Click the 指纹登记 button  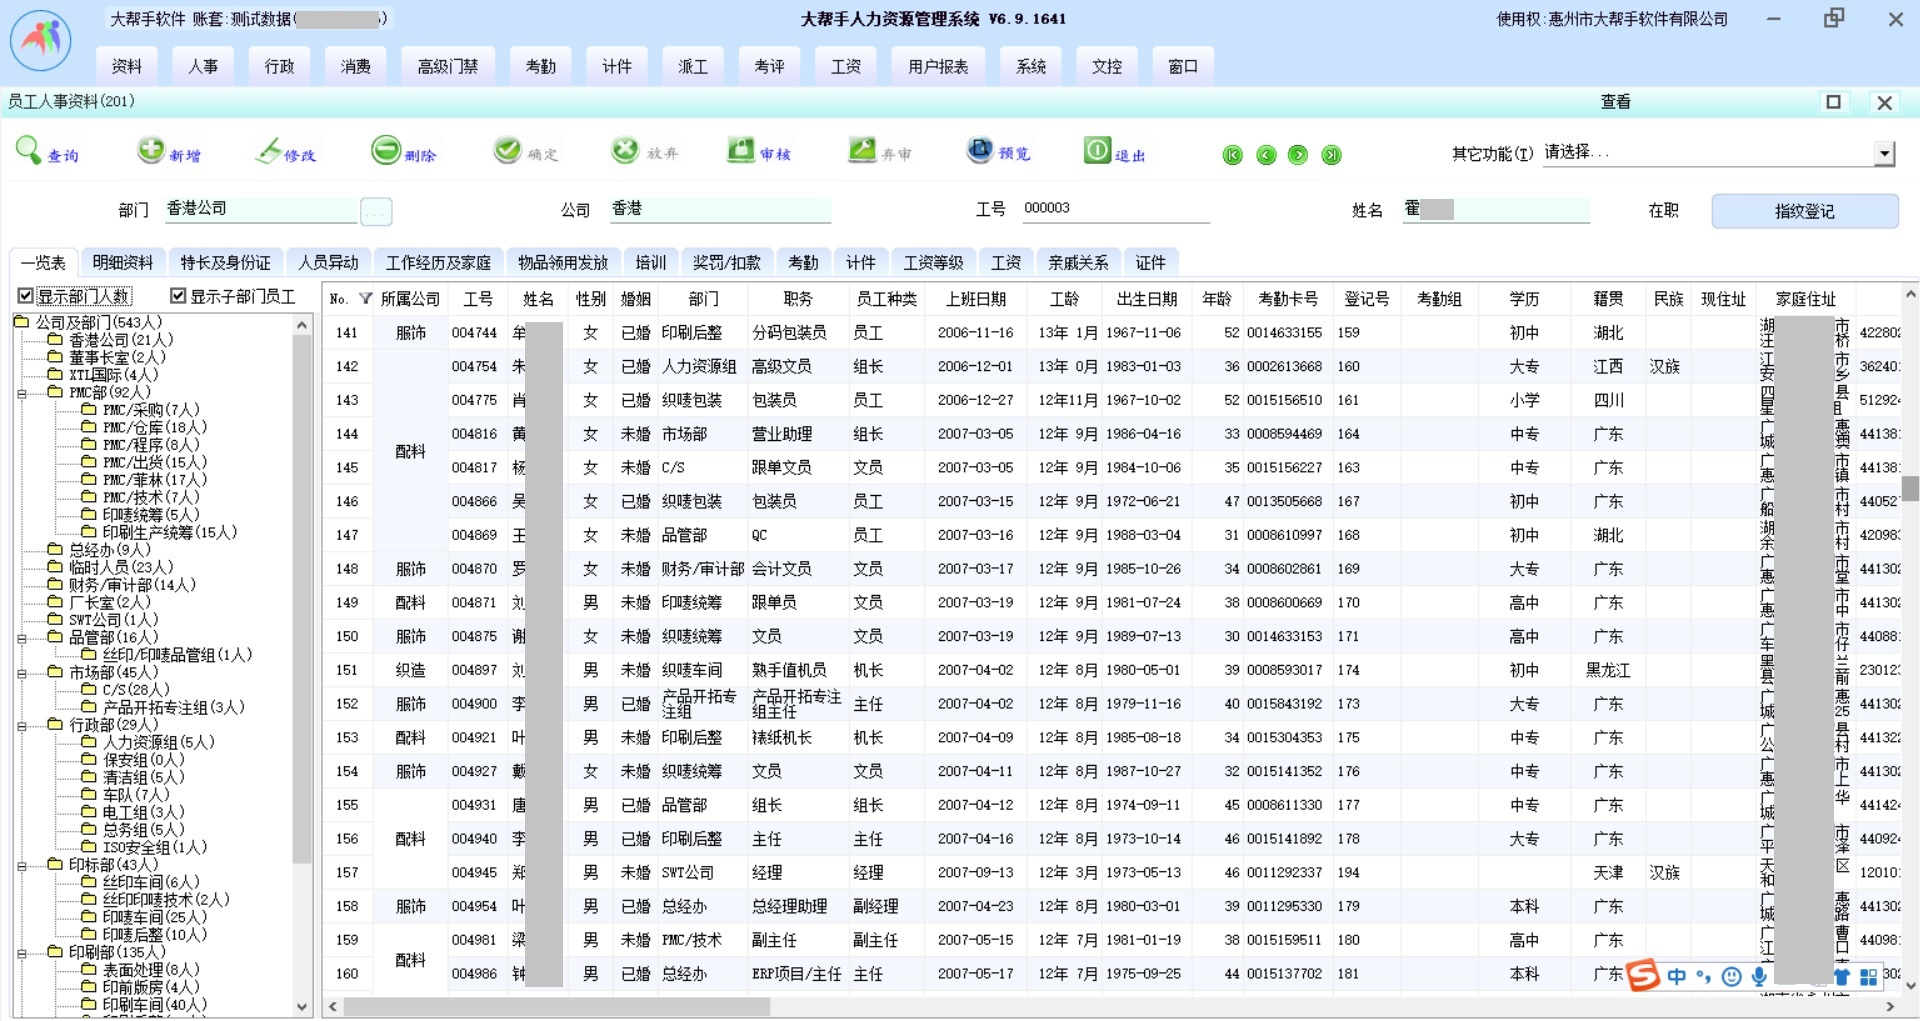click(x=1804, y=211)
